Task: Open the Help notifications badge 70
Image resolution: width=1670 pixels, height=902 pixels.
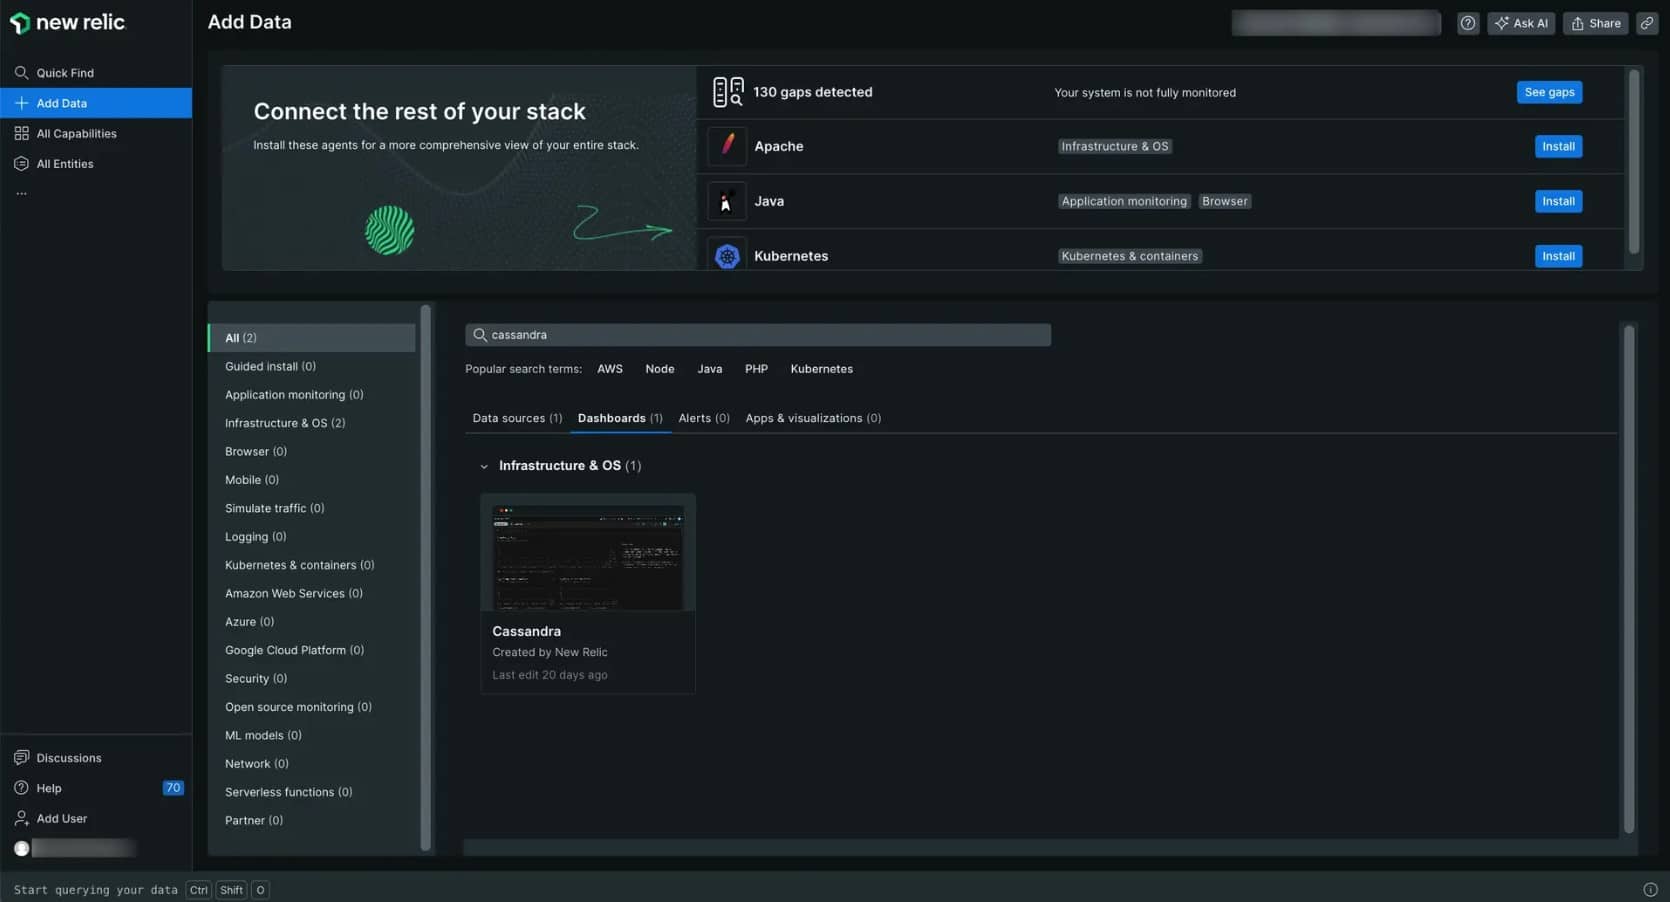Action: [x=173, y=788]
